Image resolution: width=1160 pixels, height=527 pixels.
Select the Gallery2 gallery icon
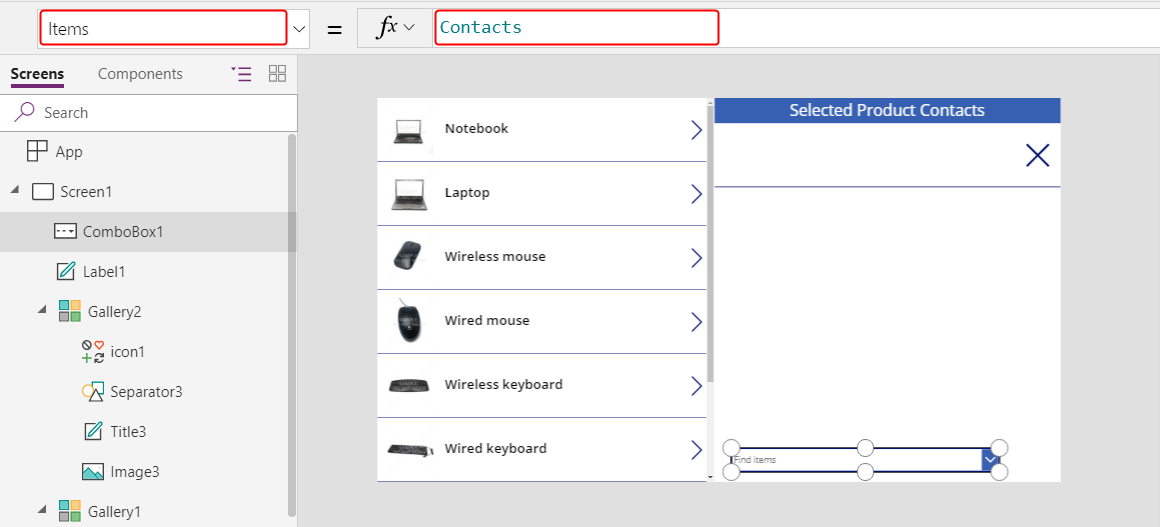70,311
